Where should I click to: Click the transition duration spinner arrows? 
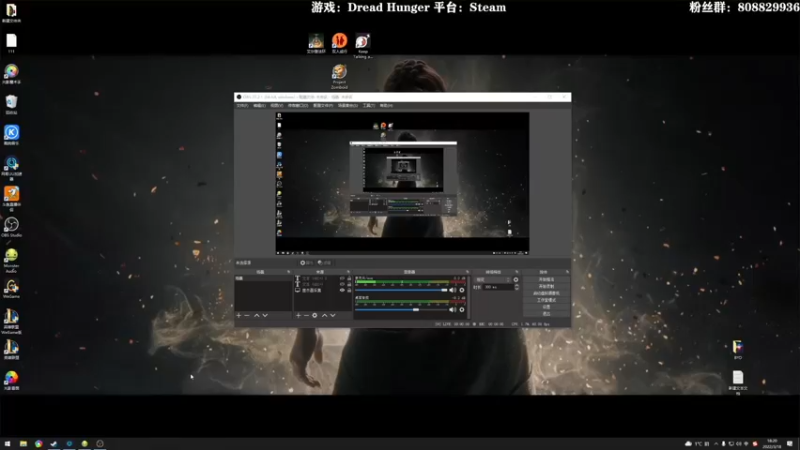[x=517, y=287]
